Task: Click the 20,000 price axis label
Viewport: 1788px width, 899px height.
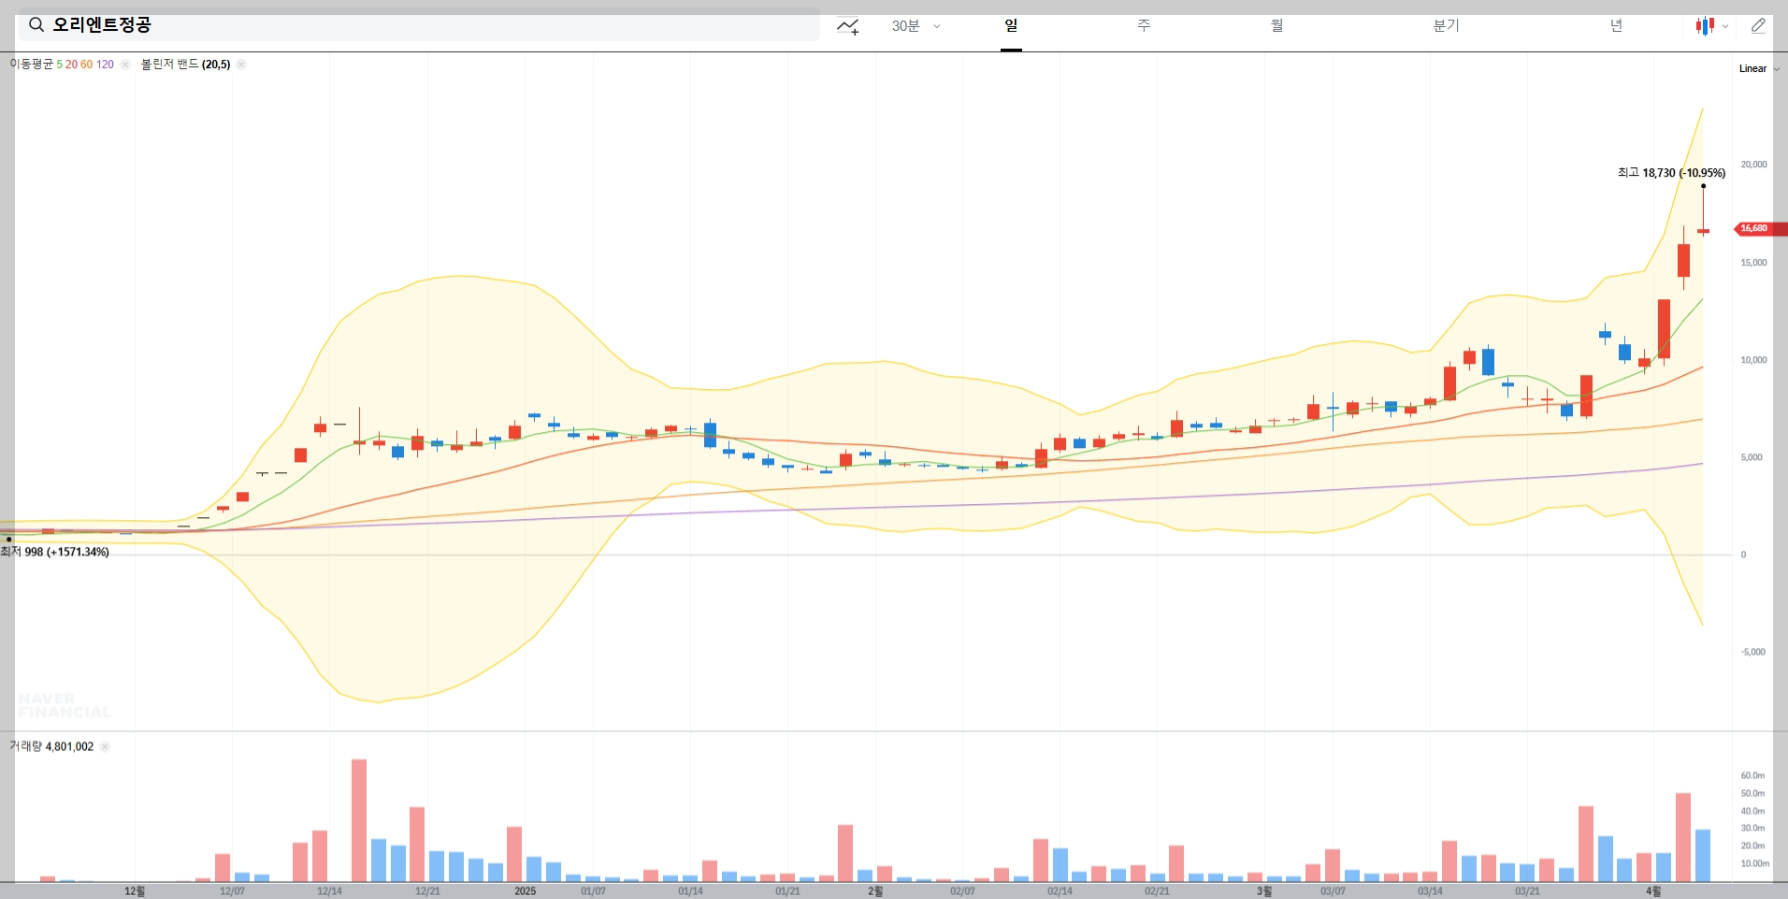Action: click(x=1754, y=164)
